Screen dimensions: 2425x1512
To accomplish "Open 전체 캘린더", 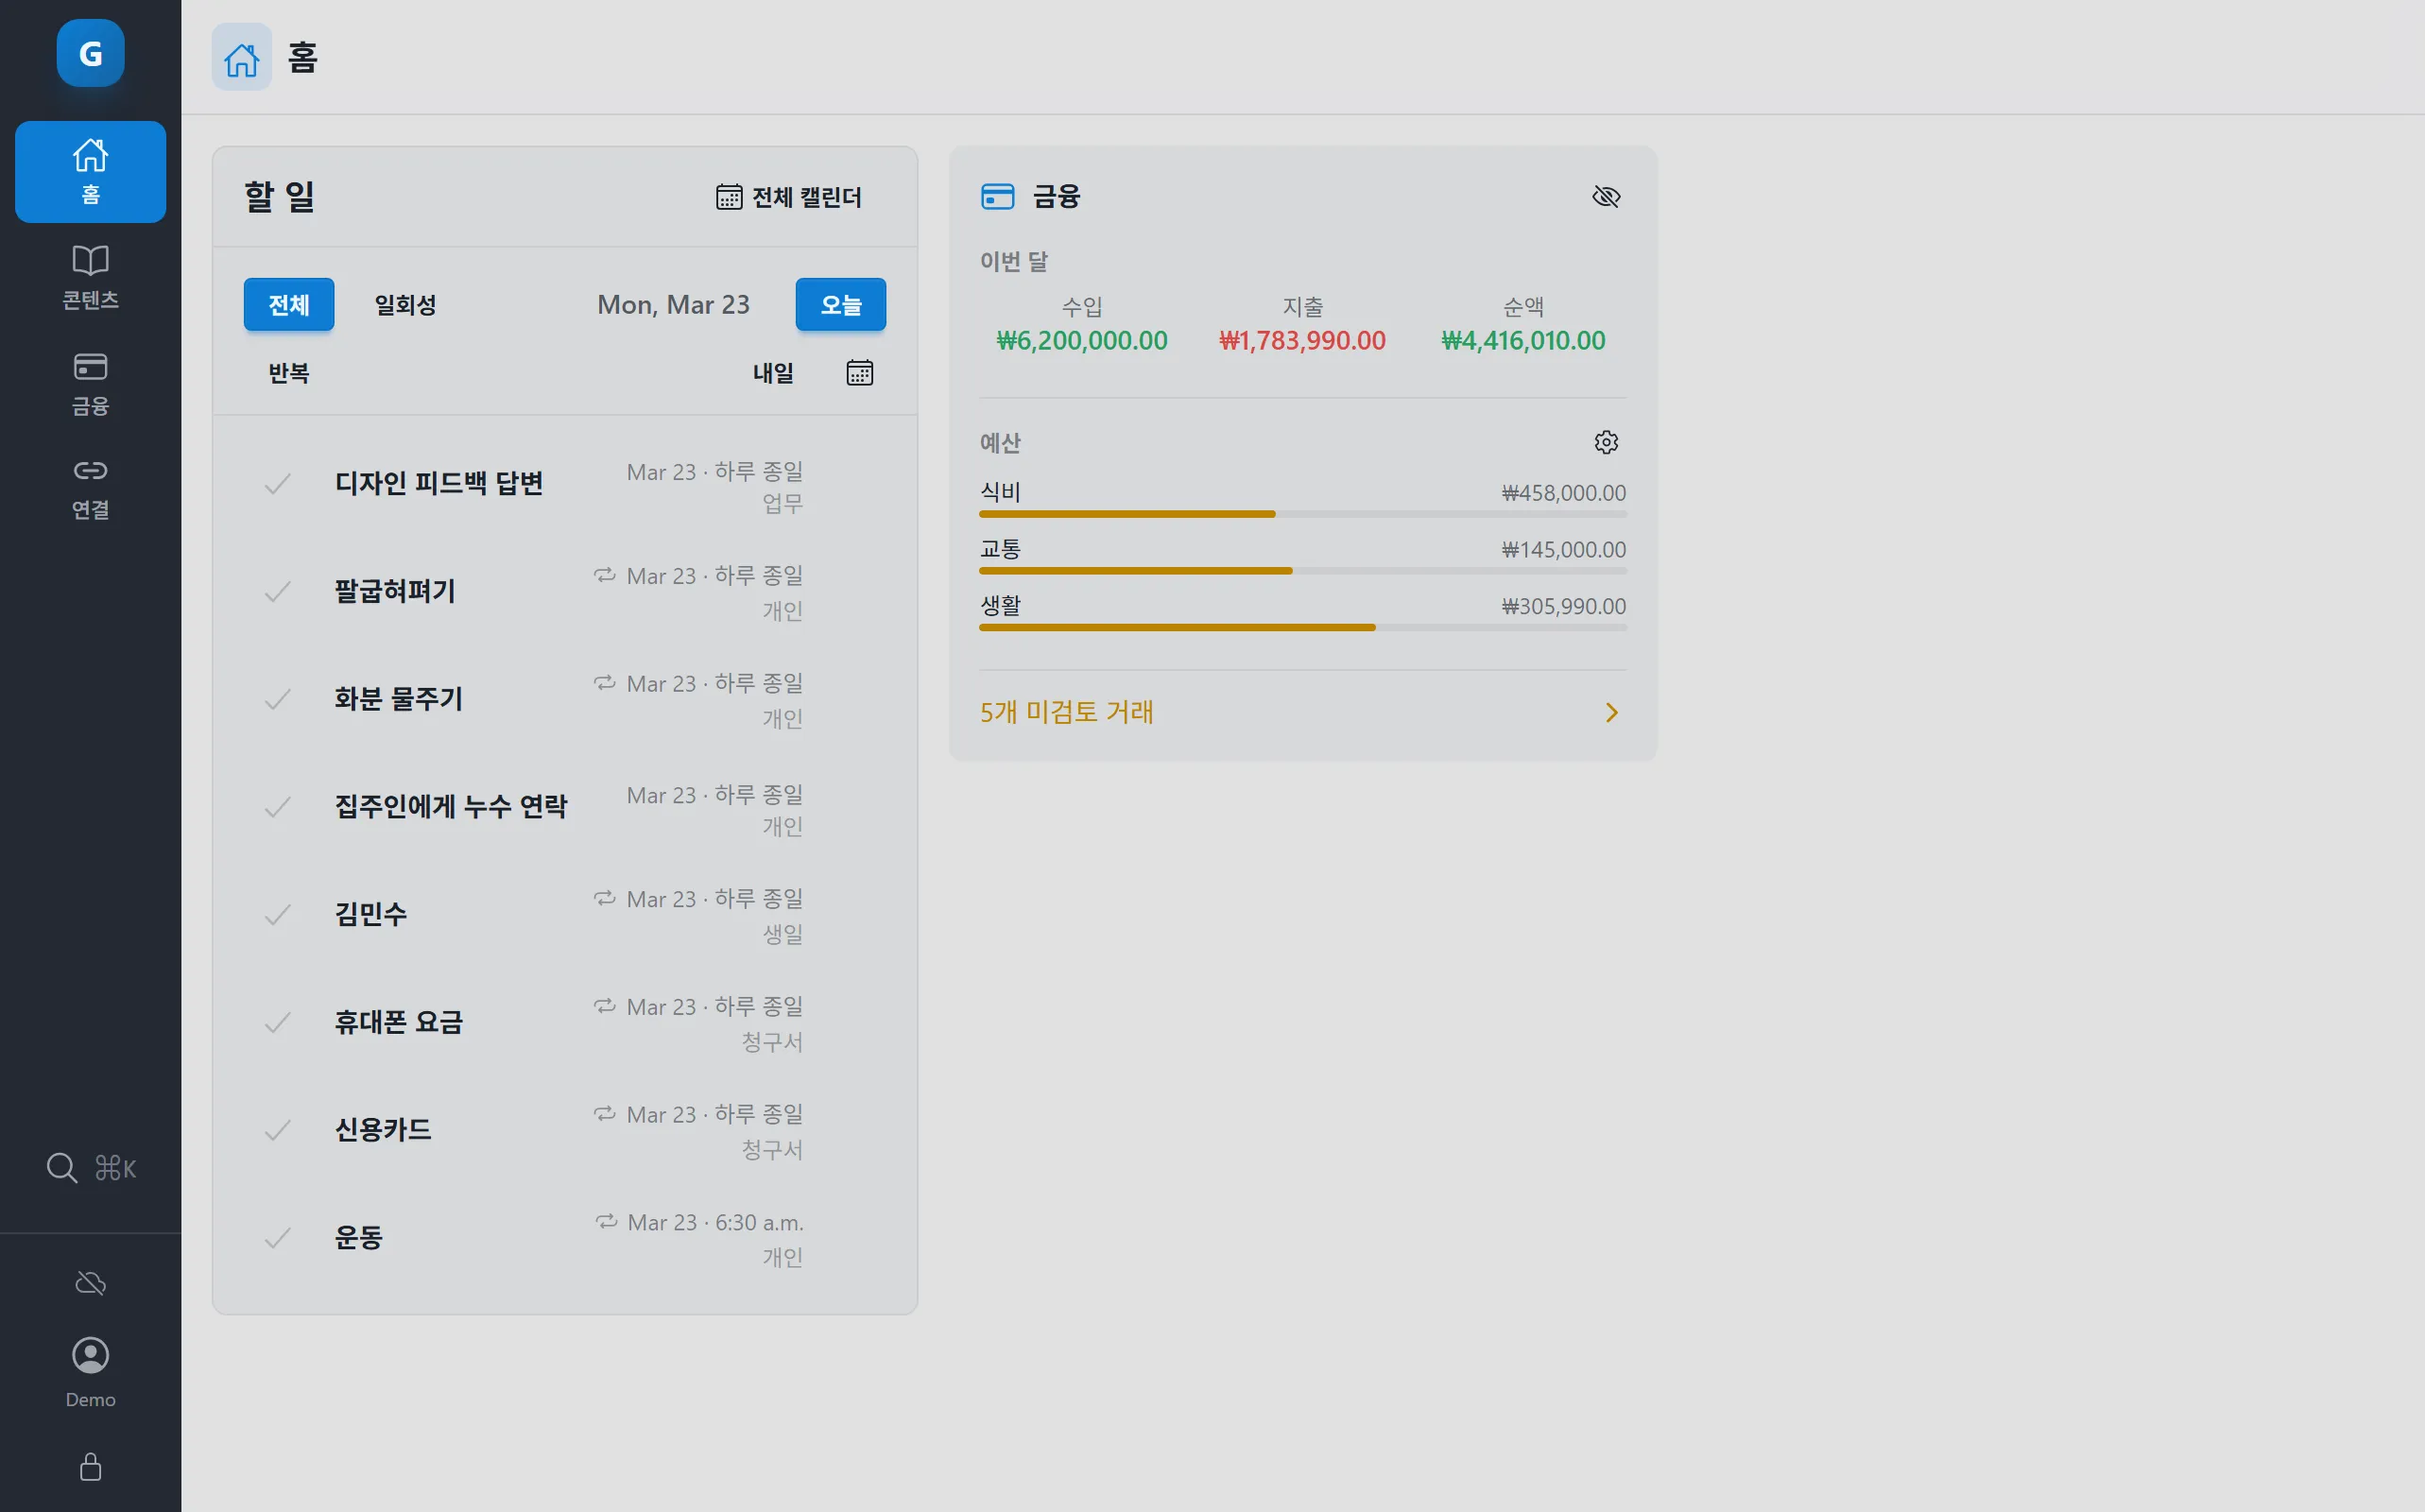I will [789, 196].
